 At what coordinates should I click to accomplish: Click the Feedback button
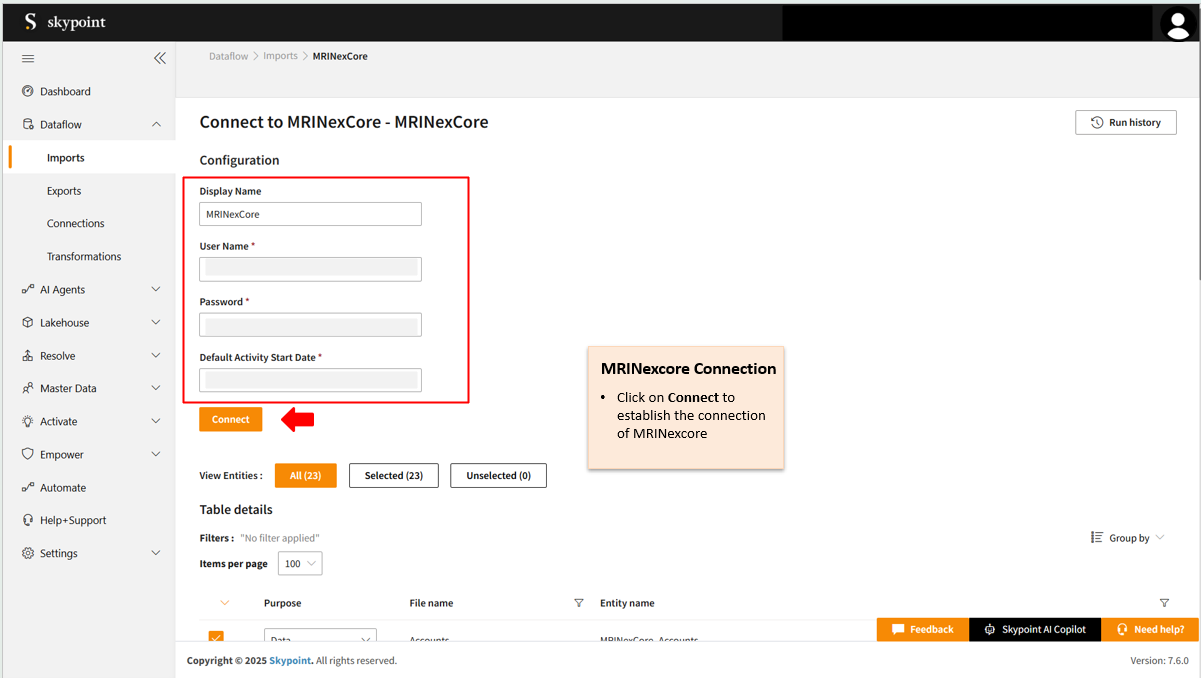pyautogui.click(x=923, y=629)
